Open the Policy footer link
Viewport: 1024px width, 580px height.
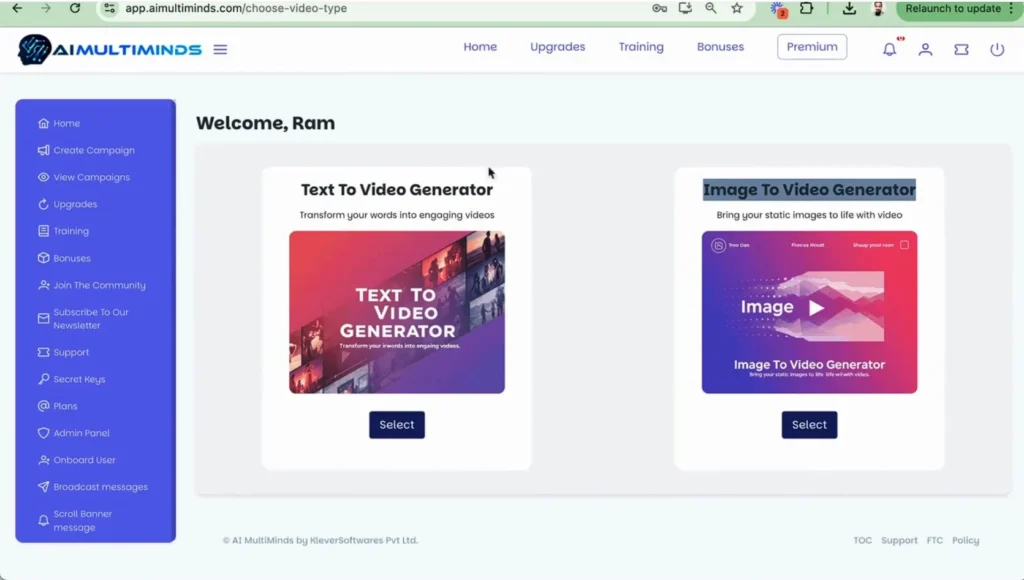[x=965, y=540]
